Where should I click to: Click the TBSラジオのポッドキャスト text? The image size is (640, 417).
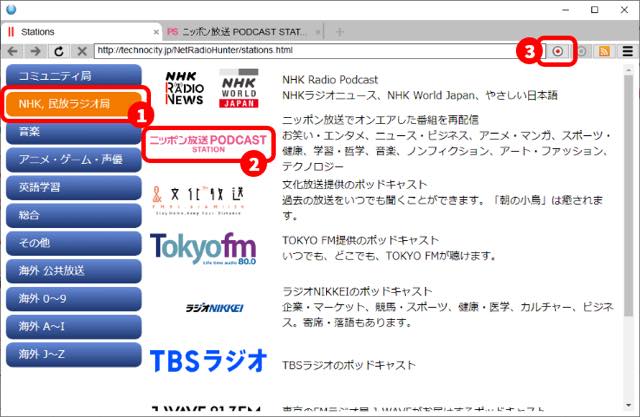pyautogui.click(x=349, y=365)
